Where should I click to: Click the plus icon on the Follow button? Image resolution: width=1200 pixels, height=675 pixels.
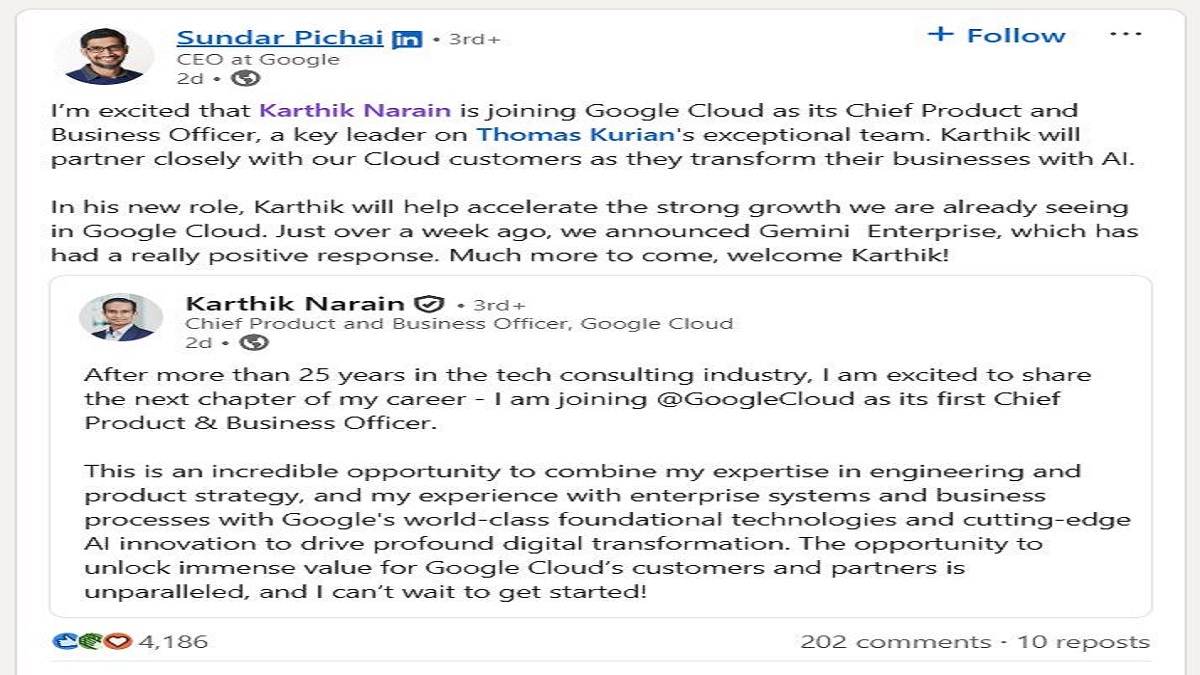pos(941,34)
